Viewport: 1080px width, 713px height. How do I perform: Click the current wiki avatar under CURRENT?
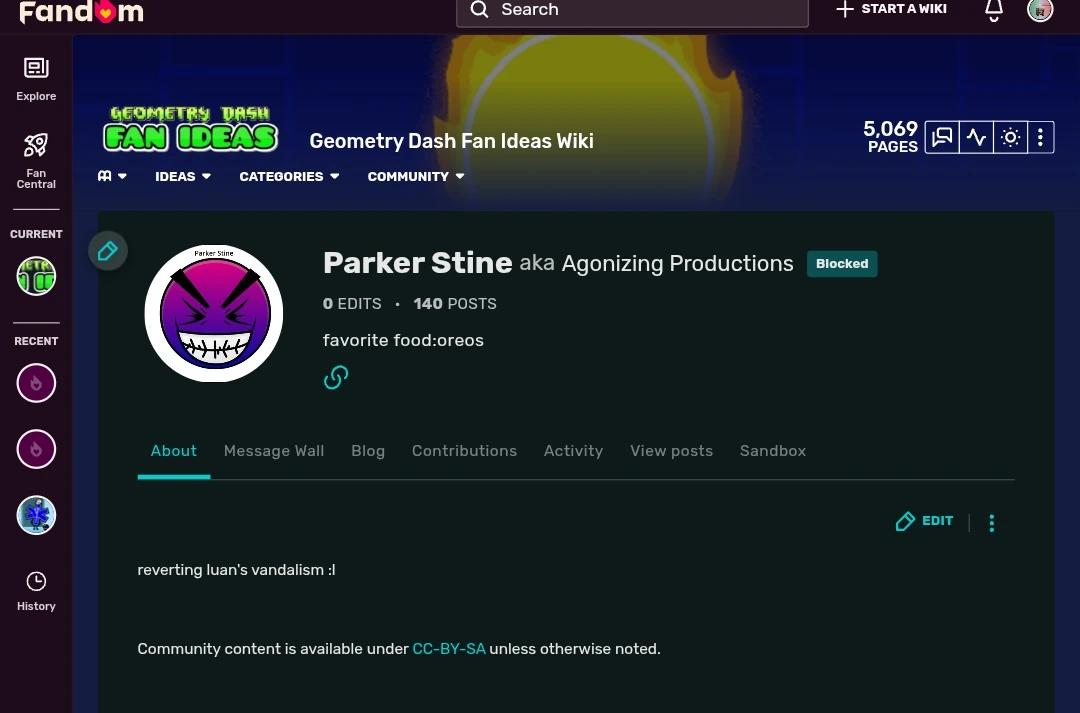(x=35, y=275)
